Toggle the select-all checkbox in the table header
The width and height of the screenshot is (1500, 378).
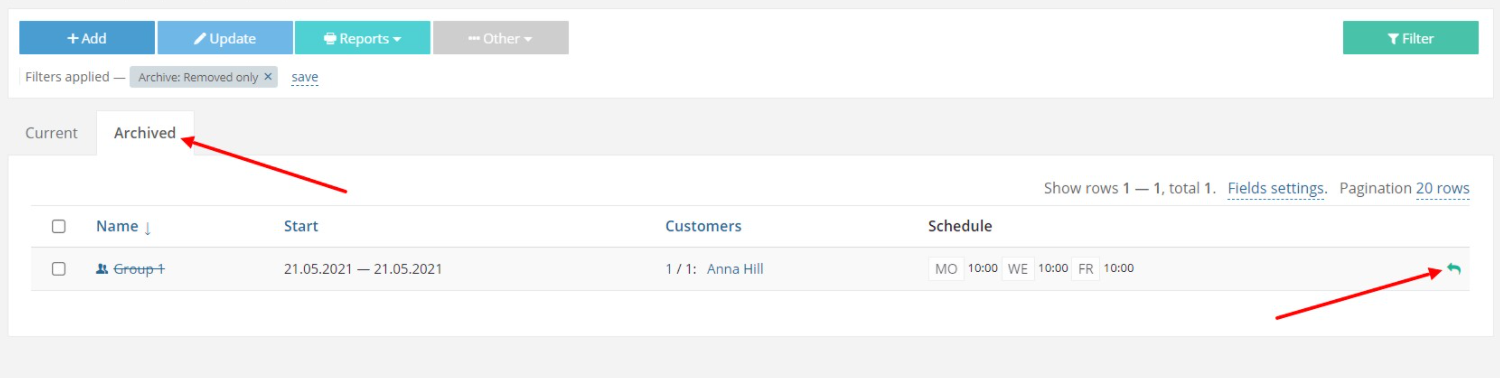pyautogui.click(x=59, y=226)
